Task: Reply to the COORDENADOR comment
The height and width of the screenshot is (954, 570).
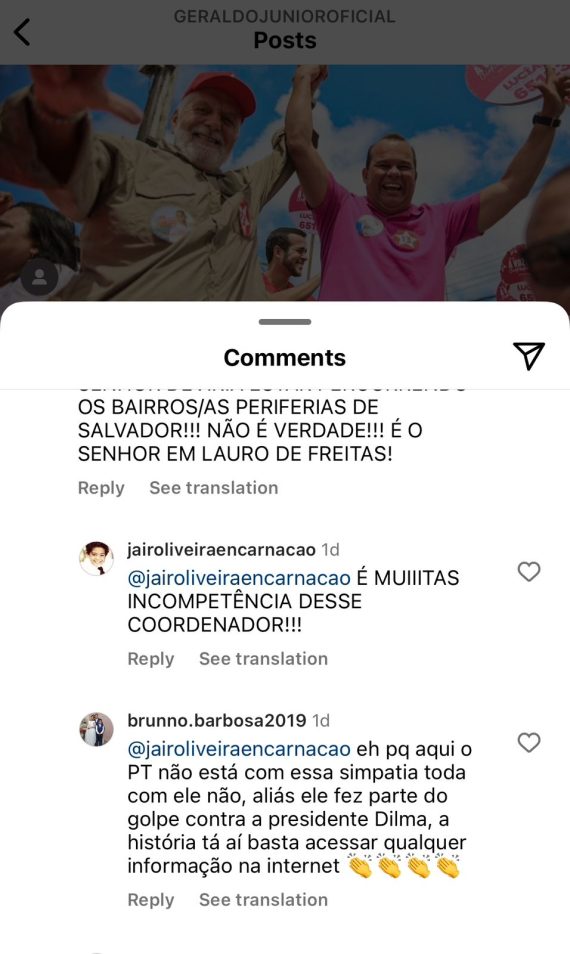Action: point(151,659)
